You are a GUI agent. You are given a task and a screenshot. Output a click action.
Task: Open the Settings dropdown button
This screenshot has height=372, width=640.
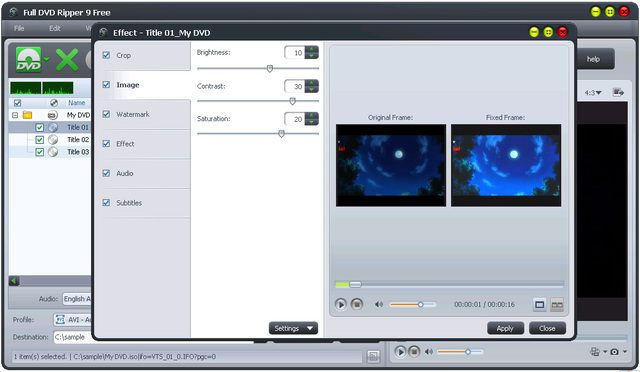tap(293, 328)
